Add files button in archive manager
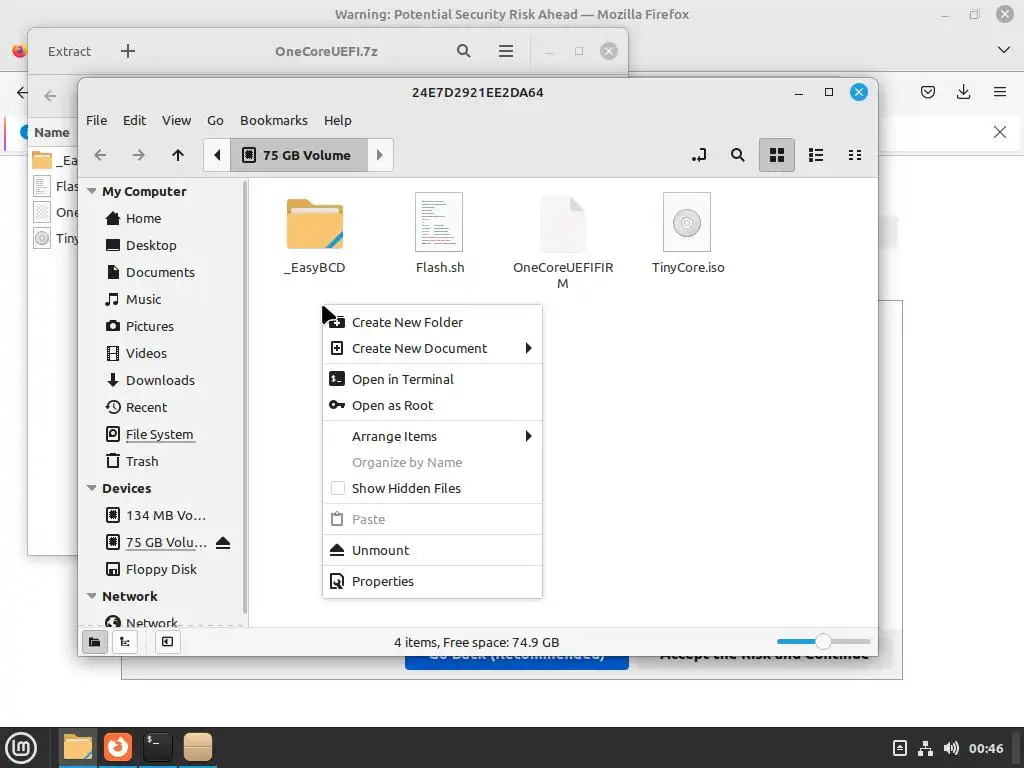1024x768 pixels. (128, 51)
